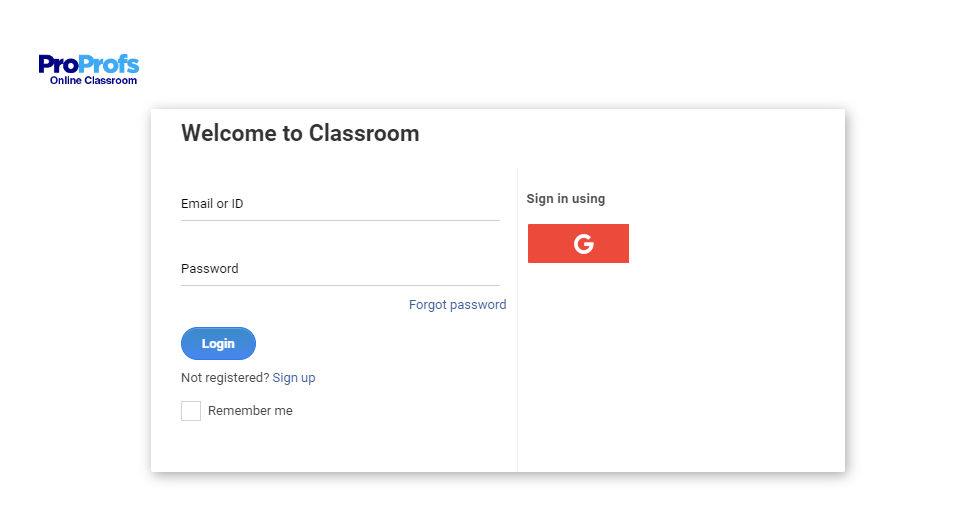Image resolution: width=971 pixels, height=505 pixels.
Task: Select the Email or ID placeholder label
Action: click(x=212, y=204)
